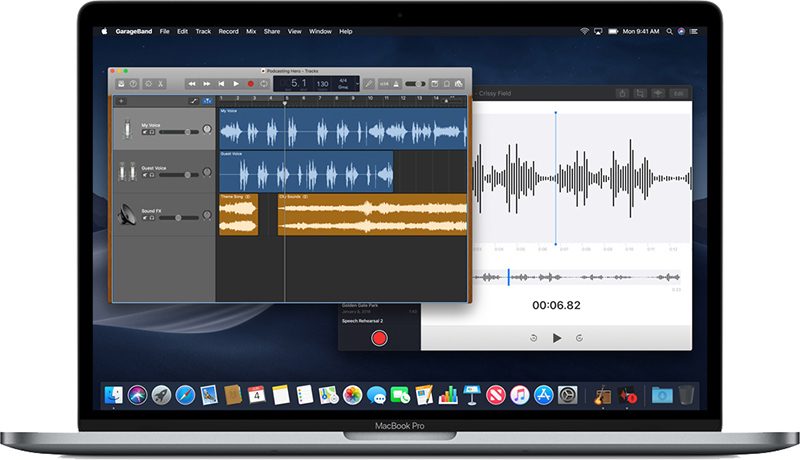Toggle track automation view
800x460 pixels.
point(193,101)
